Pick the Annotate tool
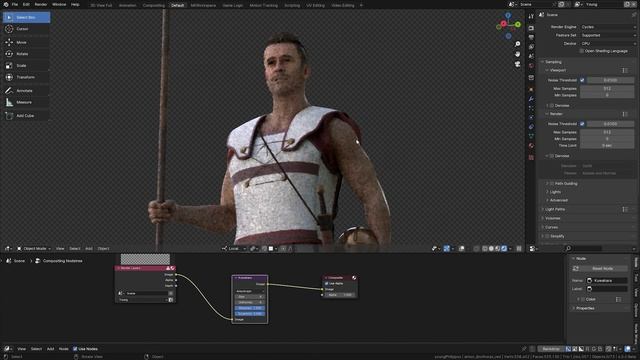The height and width of the screenshot is (360, 640). (x=27, y=91)
